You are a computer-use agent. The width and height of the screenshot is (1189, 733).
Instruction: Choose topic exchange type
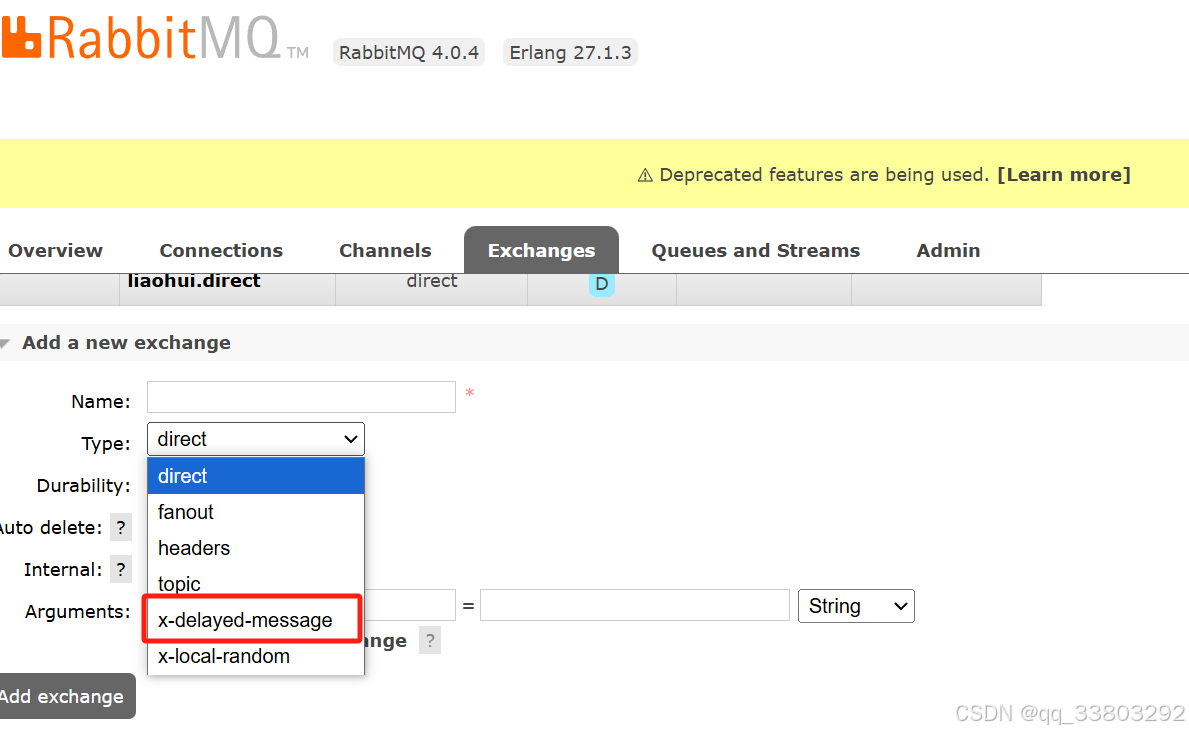coord(256,584)
